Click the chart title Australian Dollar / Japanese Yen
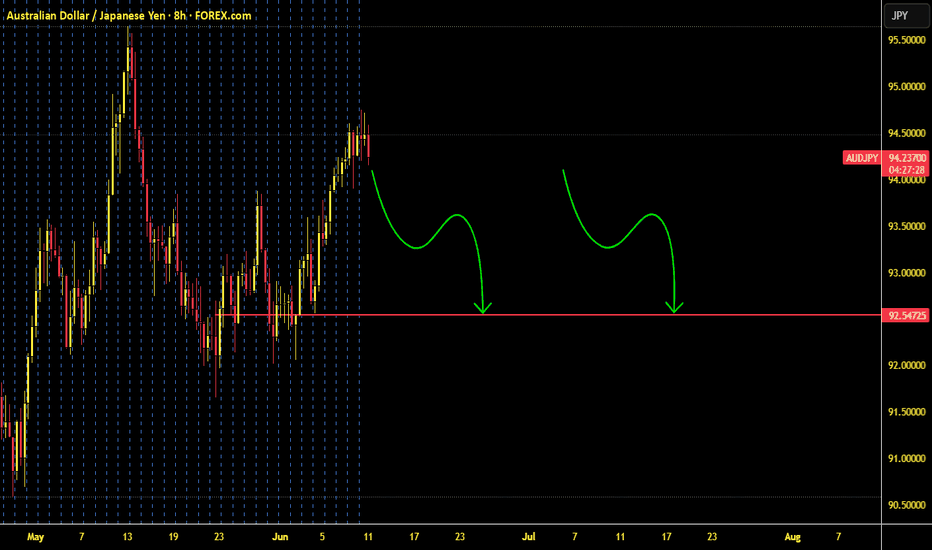Viewport: 932px width, 550px height. pyautogui.click(x=86, y=15)
